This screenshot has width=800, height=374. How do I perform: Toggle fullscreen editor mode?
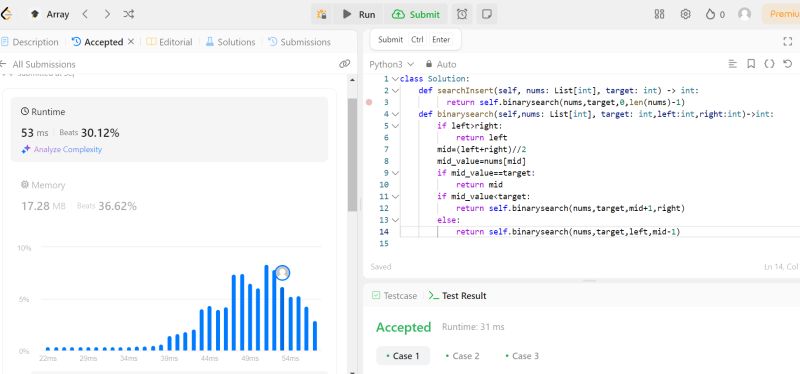point(787,41)
